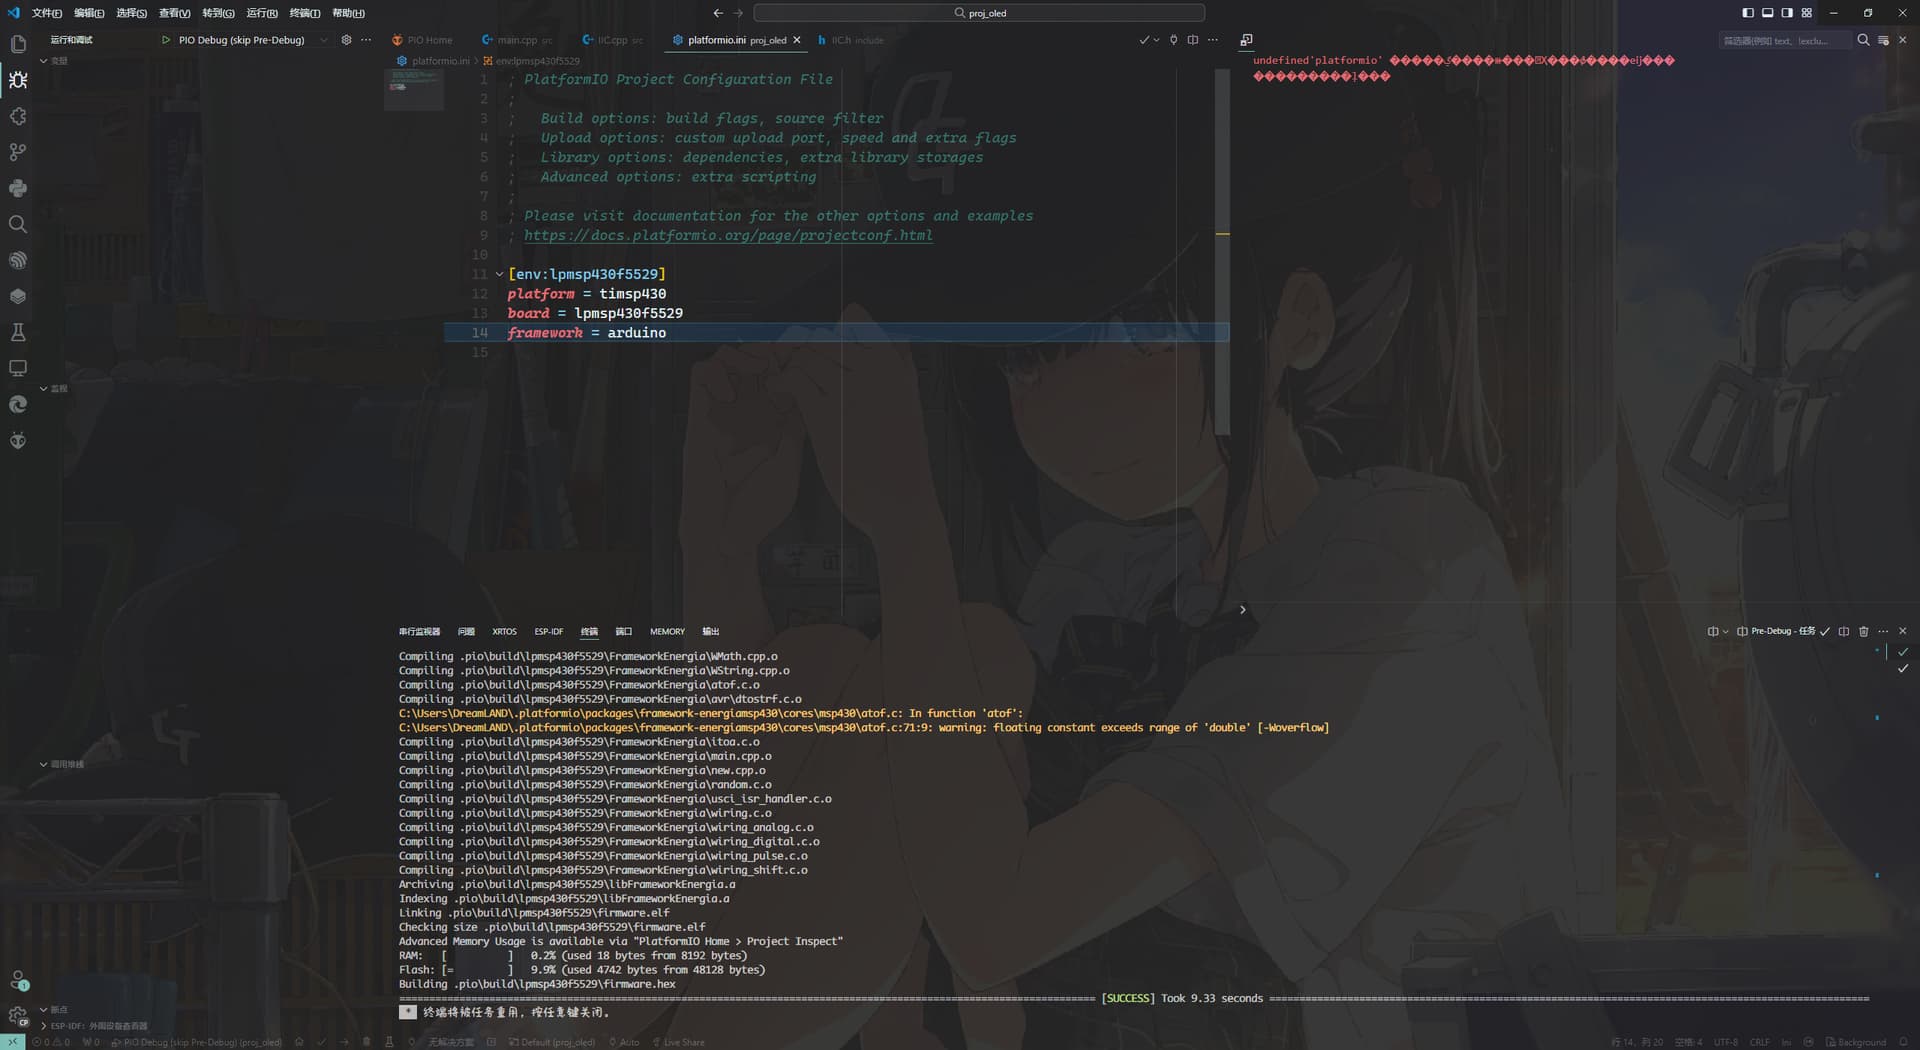The width and height of the screenshot is (1920, 1050).
Task: Click PlatformIO Home icon in status bar
Action: (299, 1042)
